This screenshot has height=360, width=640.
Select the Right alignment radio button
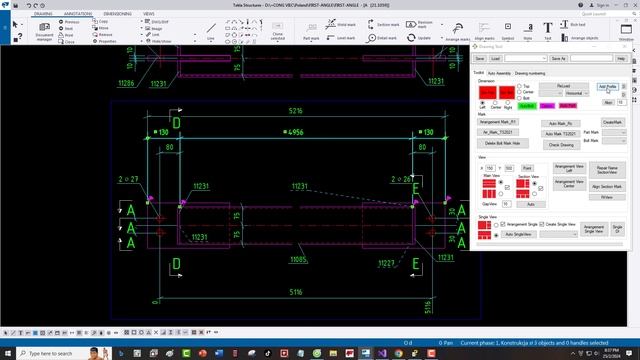coord(508,102)
